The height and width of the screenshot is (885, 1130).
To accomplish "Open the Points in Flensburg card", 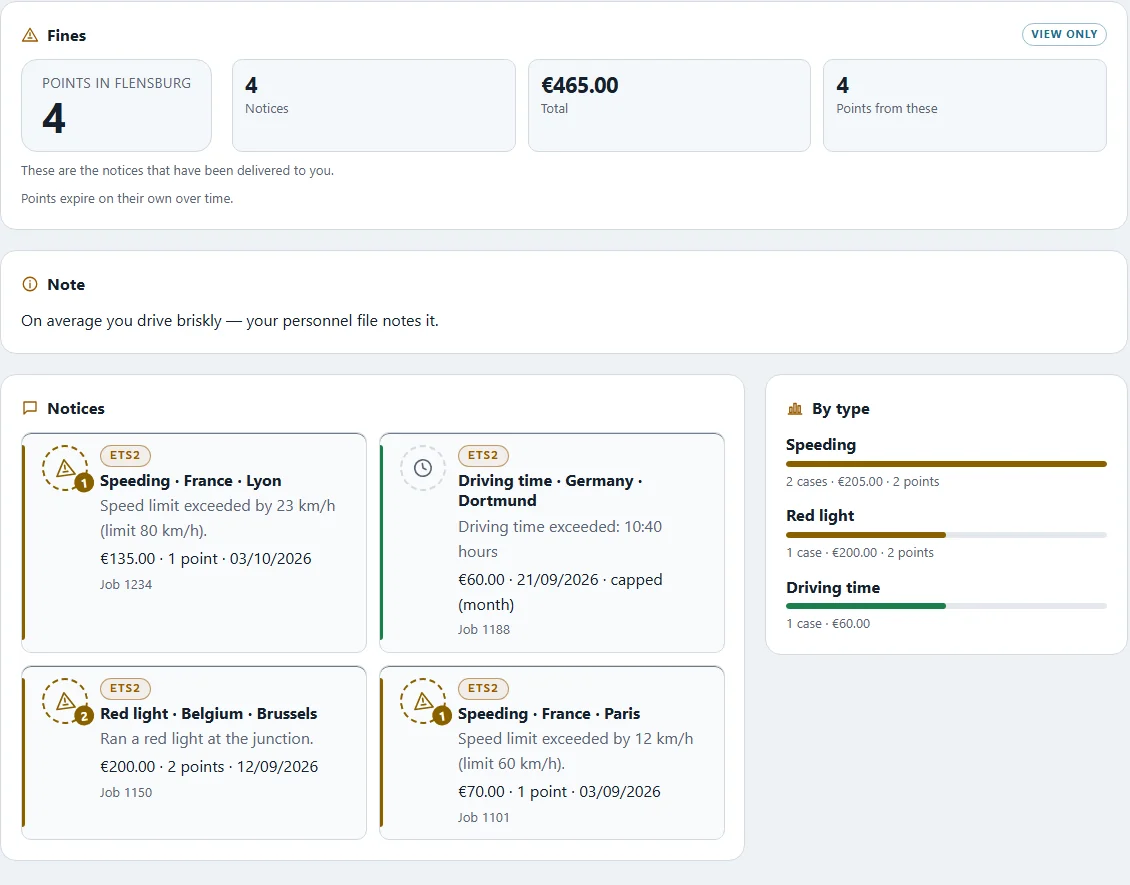I will [116, 105].
